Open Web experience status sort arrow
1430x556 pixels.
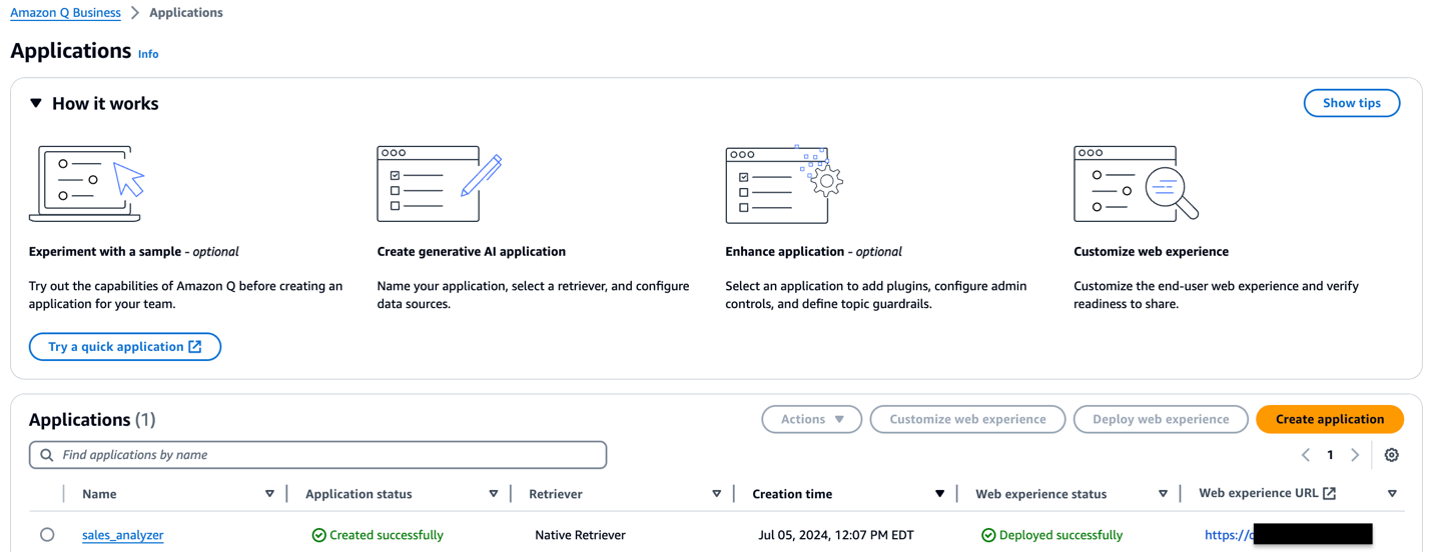pyautogui.click(x=1163, y=494)
